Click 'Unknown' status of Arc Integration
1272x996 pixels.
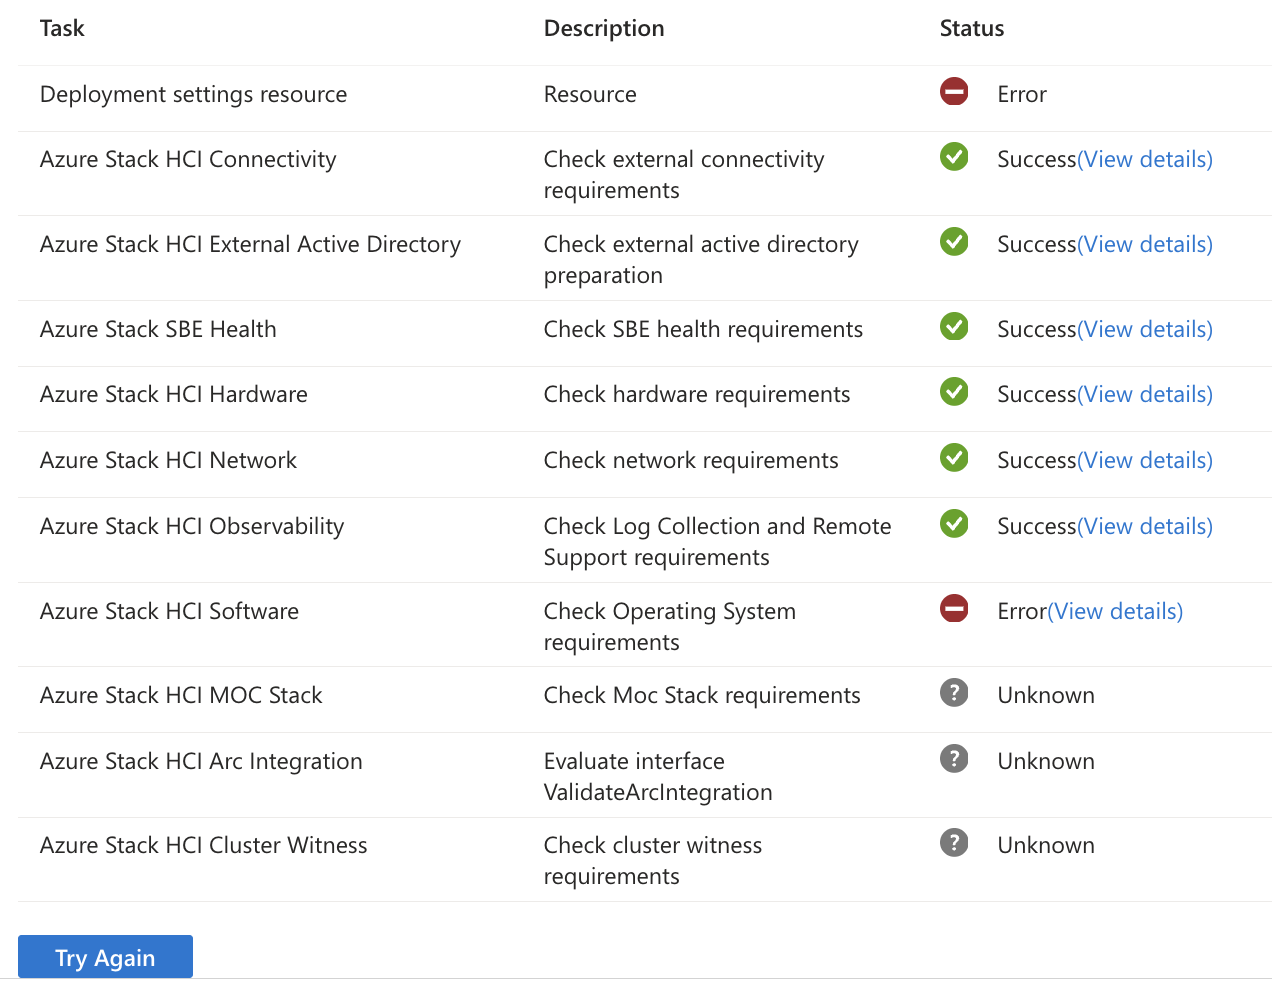coord(1046,762)
